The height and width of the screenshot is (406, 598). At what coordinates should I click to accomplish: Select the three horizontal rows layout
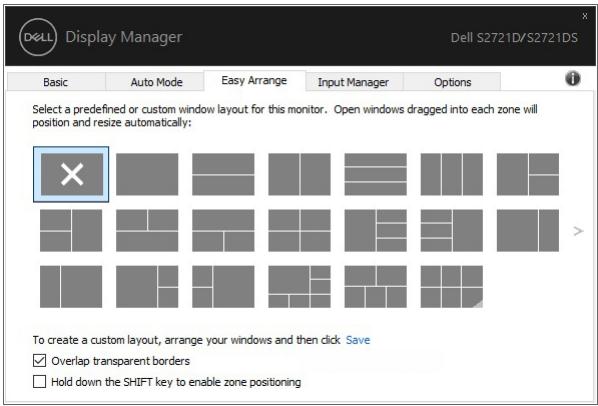(x=375, y=174)
